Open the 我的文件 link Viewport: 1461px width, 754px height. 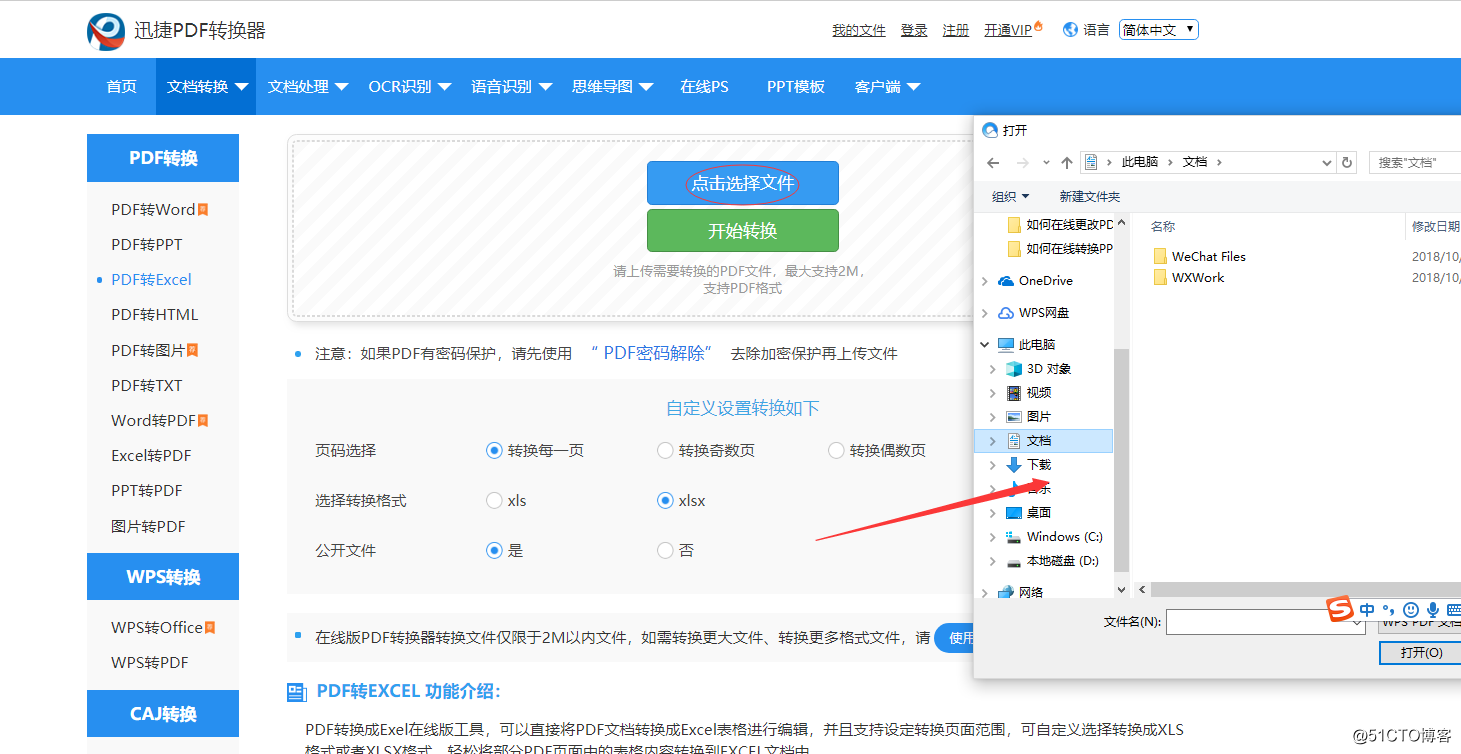[x=859, y=31]
